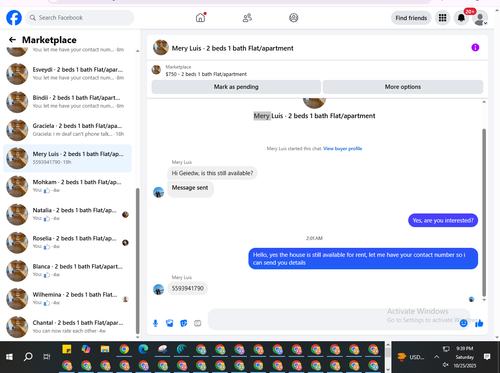Click the chat scroll up arrow
Image resolution: width=500 pixels, height=373 pixels.
(x=484, y=102)
